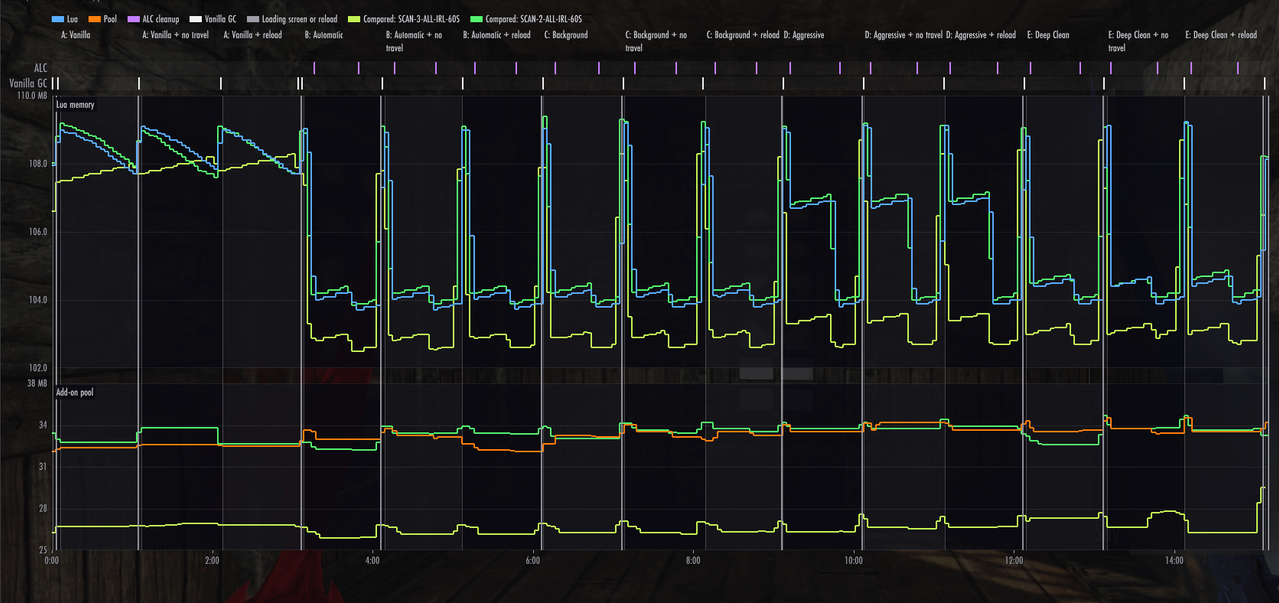1279x603 pixels.
Task: Toggle the ALC cleanup legend entry
Action: point(156,19)
